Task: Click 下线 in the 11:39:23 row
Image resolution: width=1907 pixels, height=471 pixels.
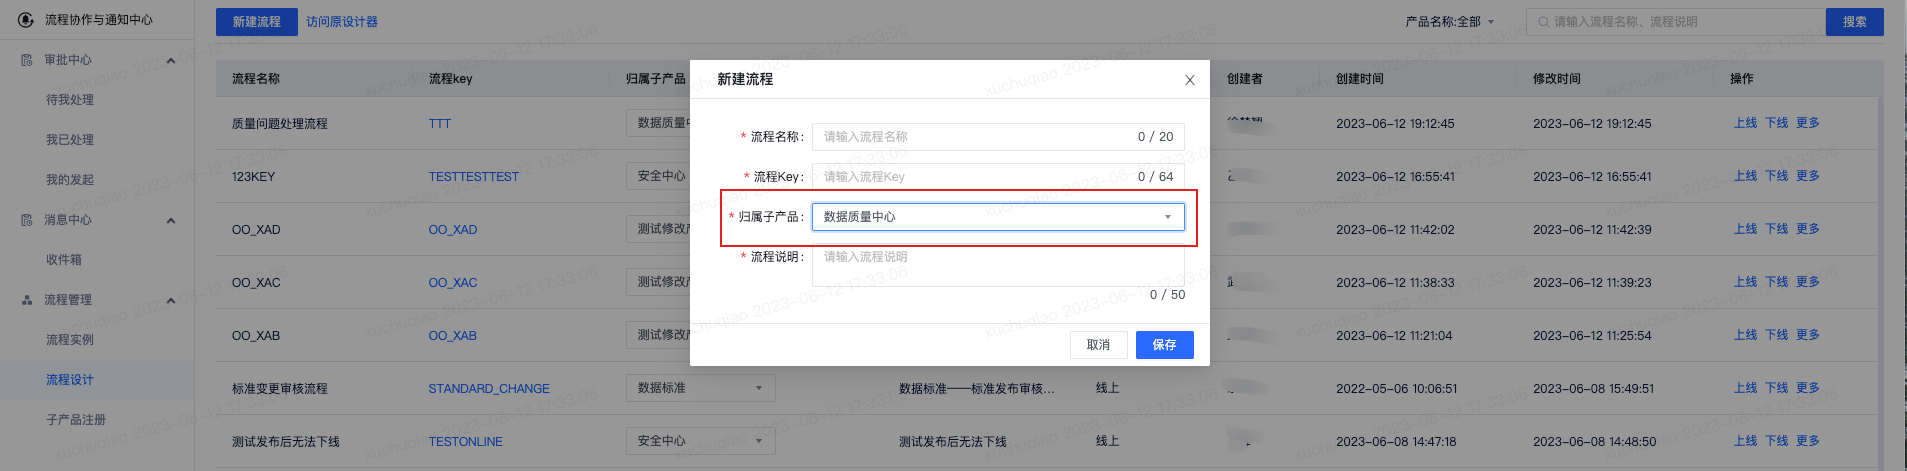Action: point(1776,282)
